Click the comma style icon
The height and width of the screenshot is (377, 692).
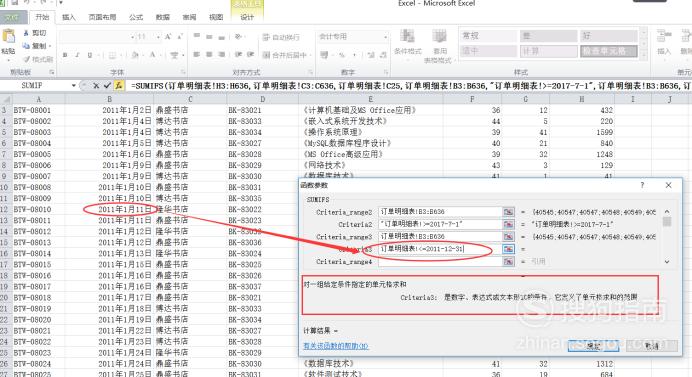coord(354,55)
